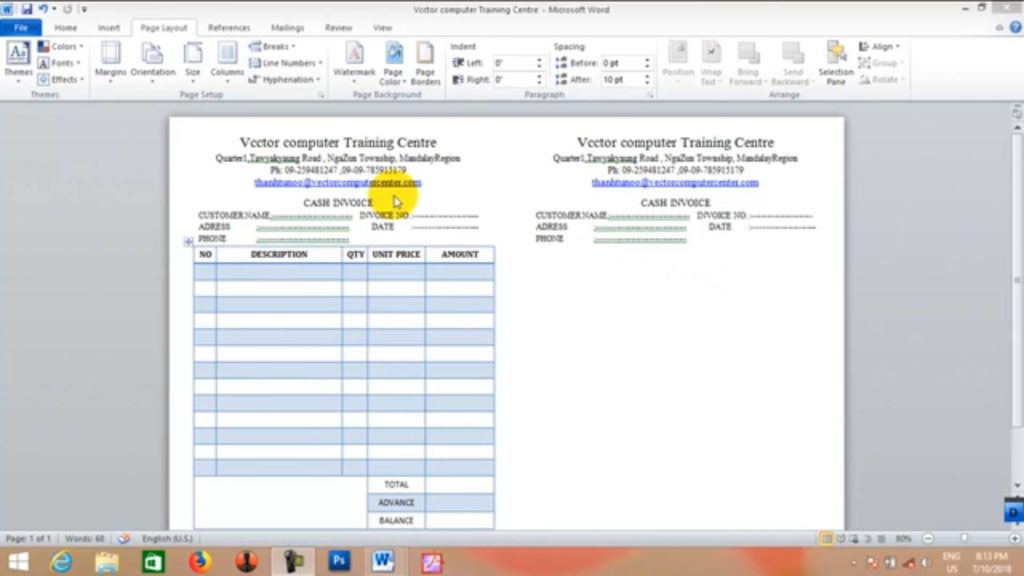Open word count from Words: 68
Image resolution: width=1024 pixels, height=576 pixels.
click(84, 539)
